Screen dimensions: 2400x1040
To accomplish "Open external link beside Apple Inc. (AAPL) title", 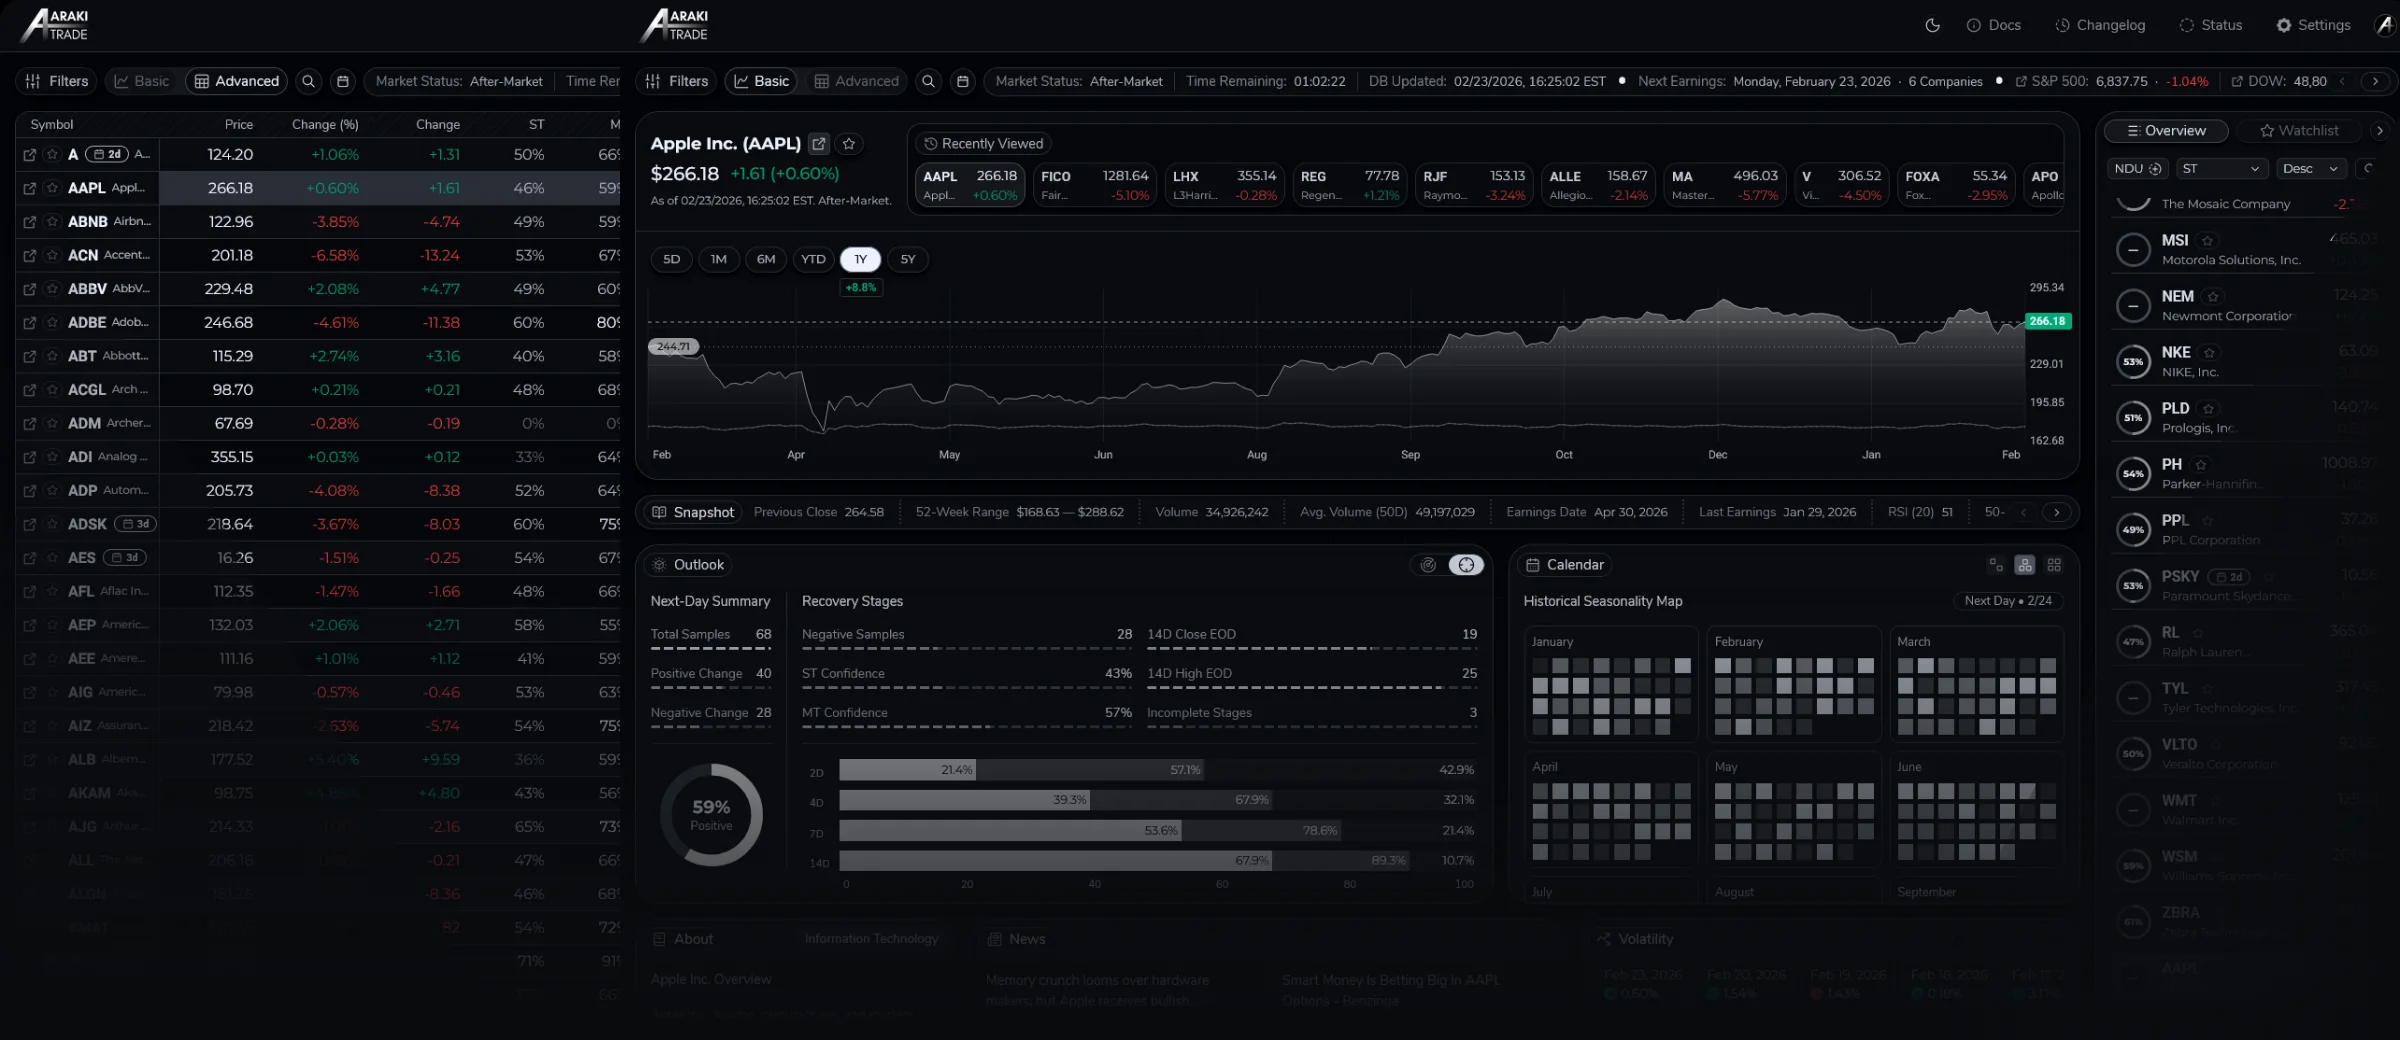I will click(x=819, y=144).
